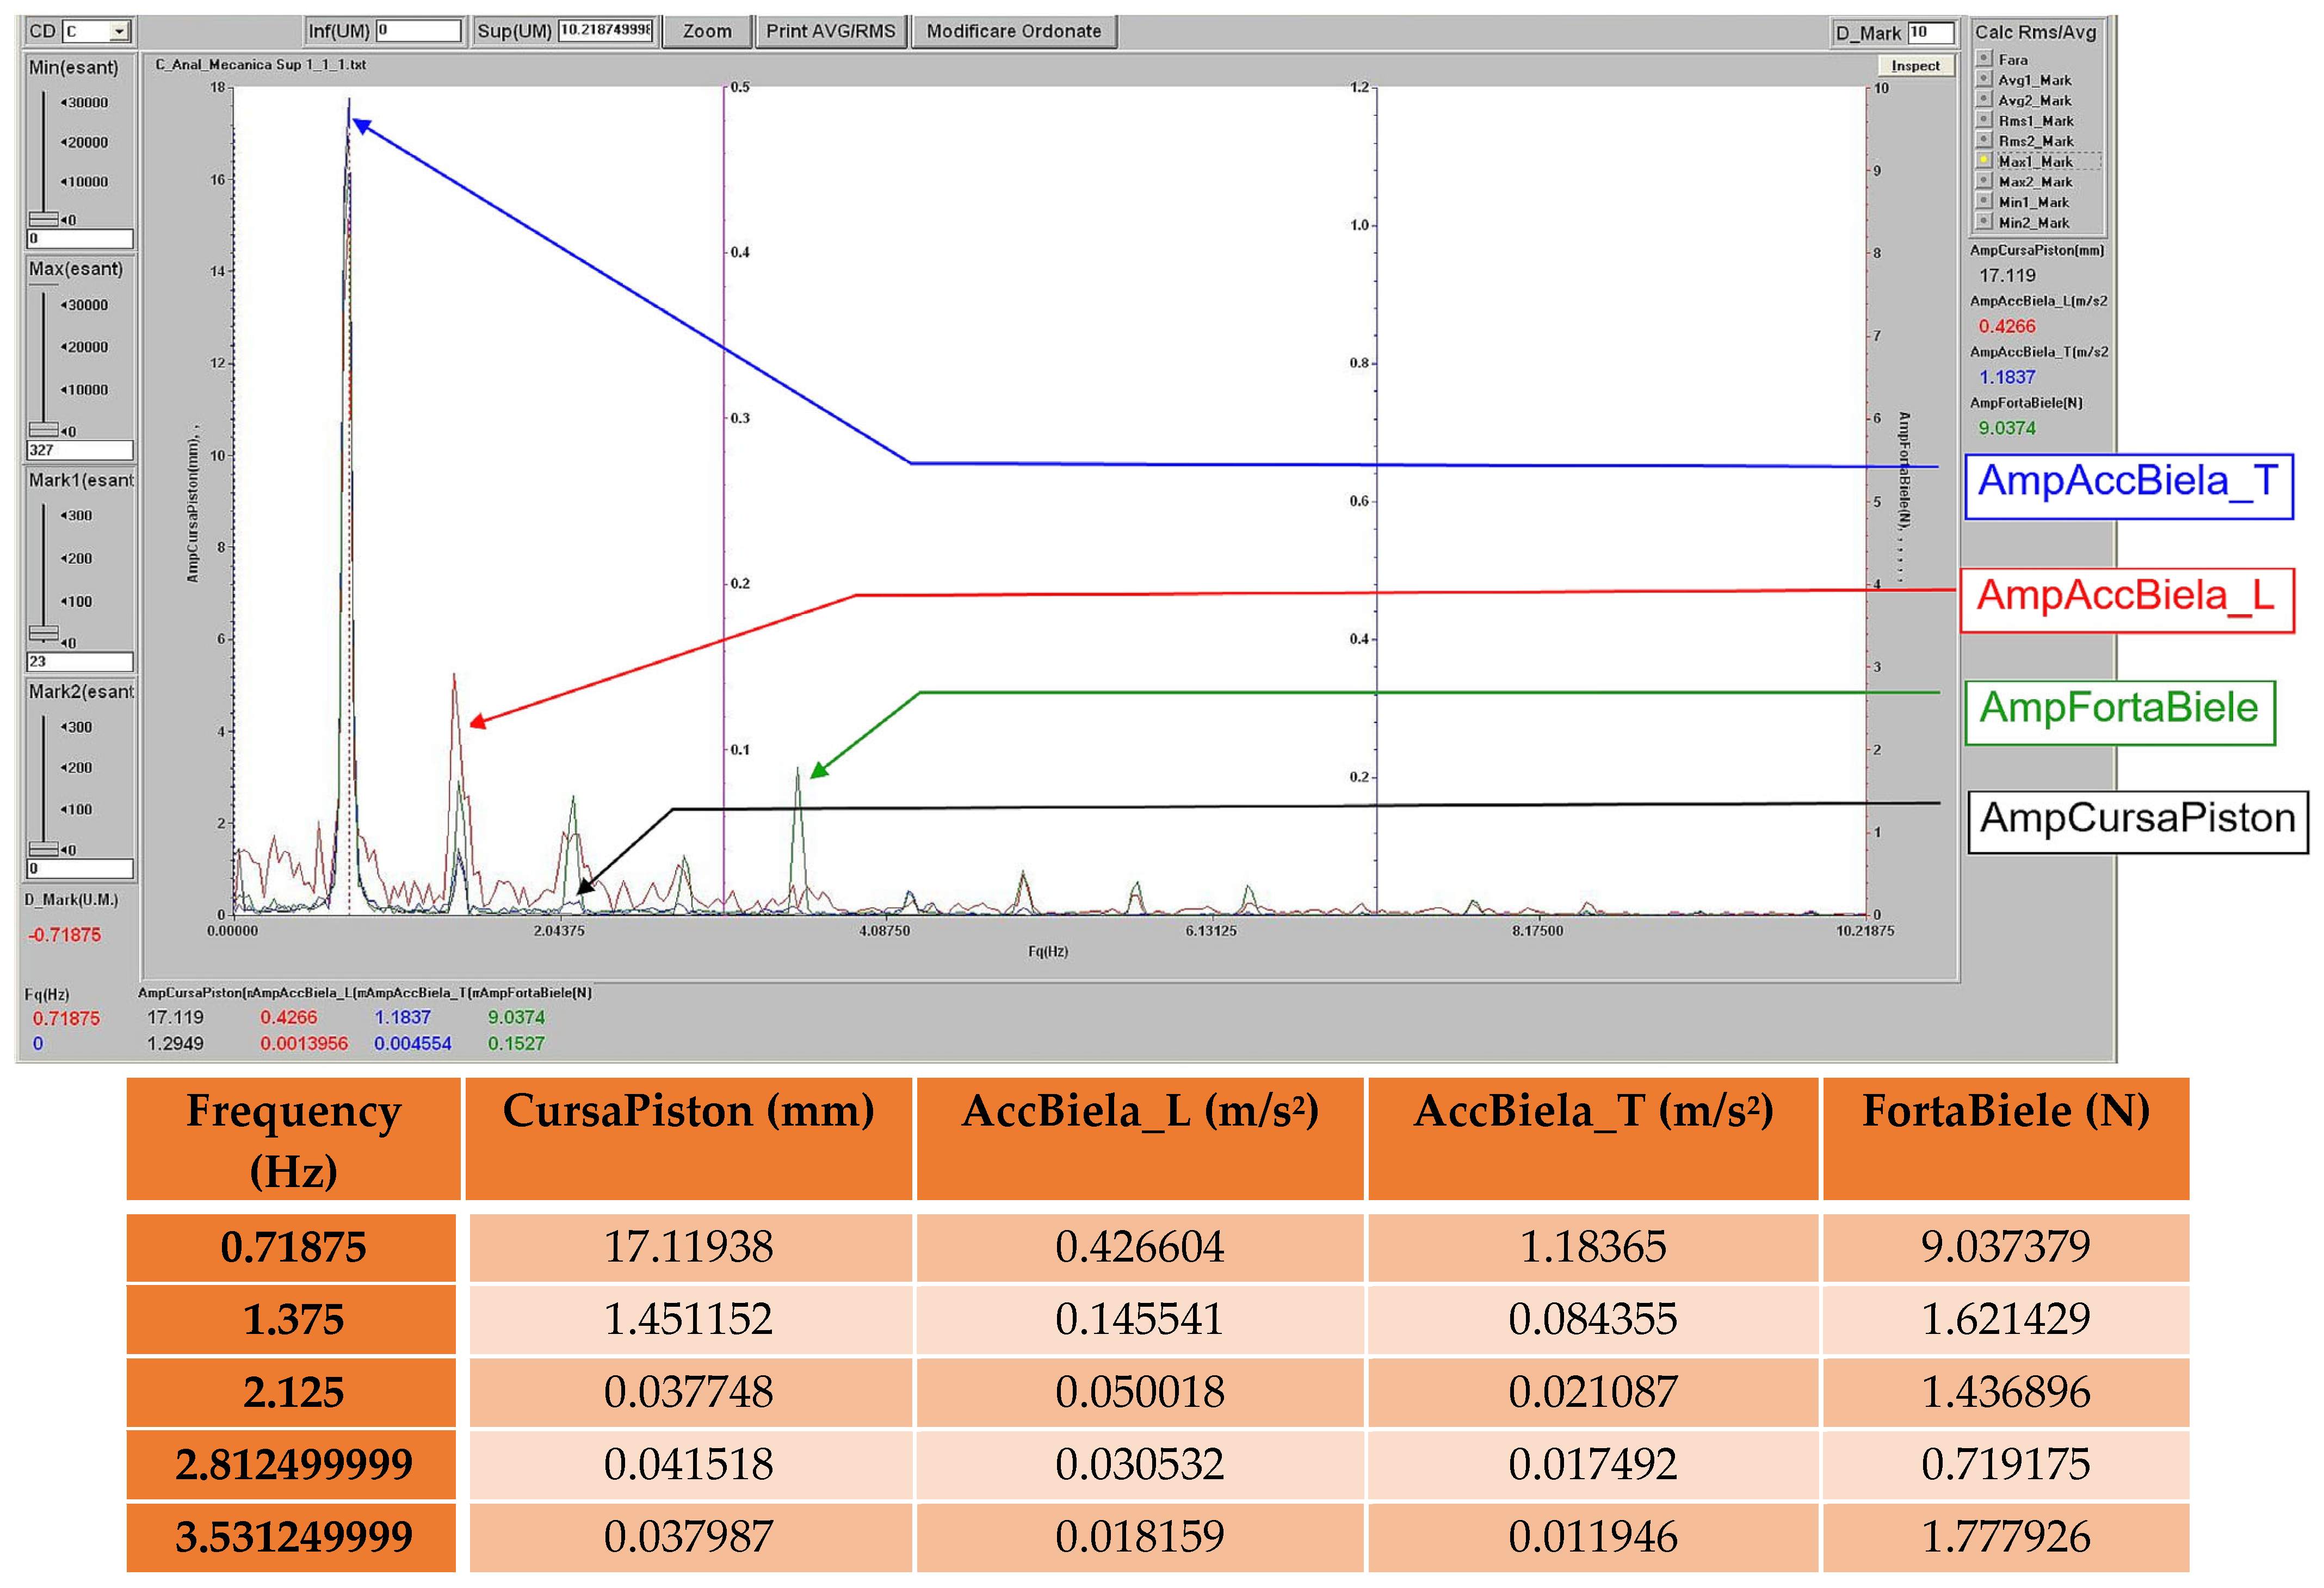Click the Mark1(esant) slider handle
This screenshot has width=2324, height=1588.
44,632
